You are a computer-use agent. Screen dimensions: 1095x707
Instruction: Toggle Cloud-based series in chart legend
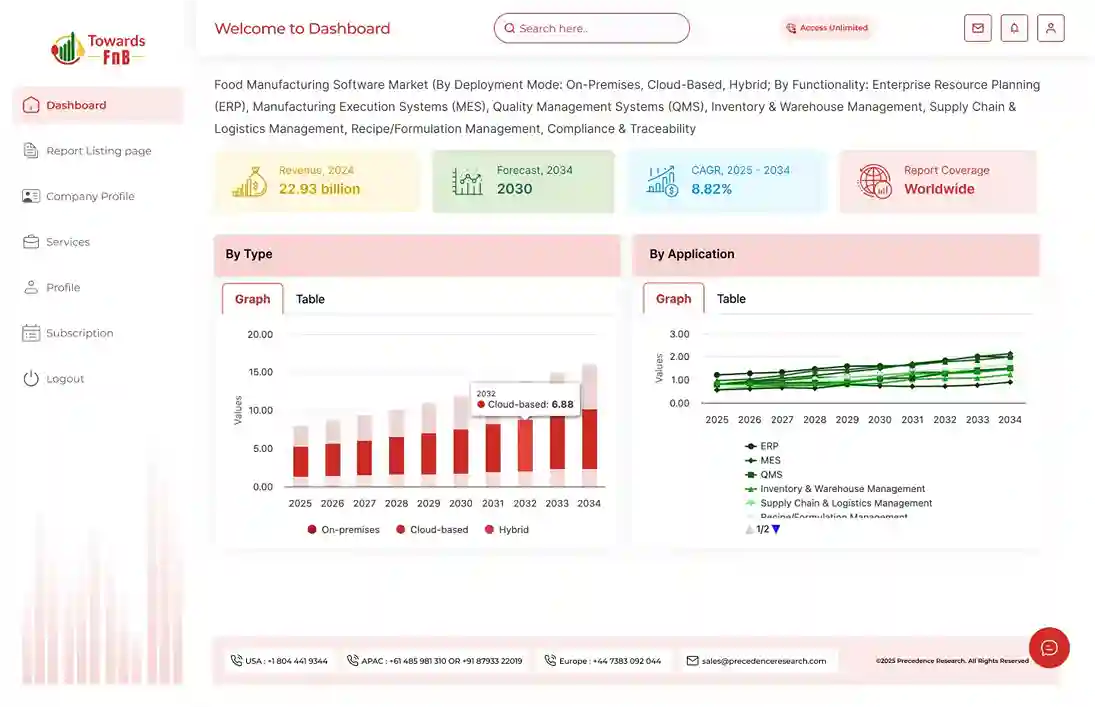click(x=431, y=529)
